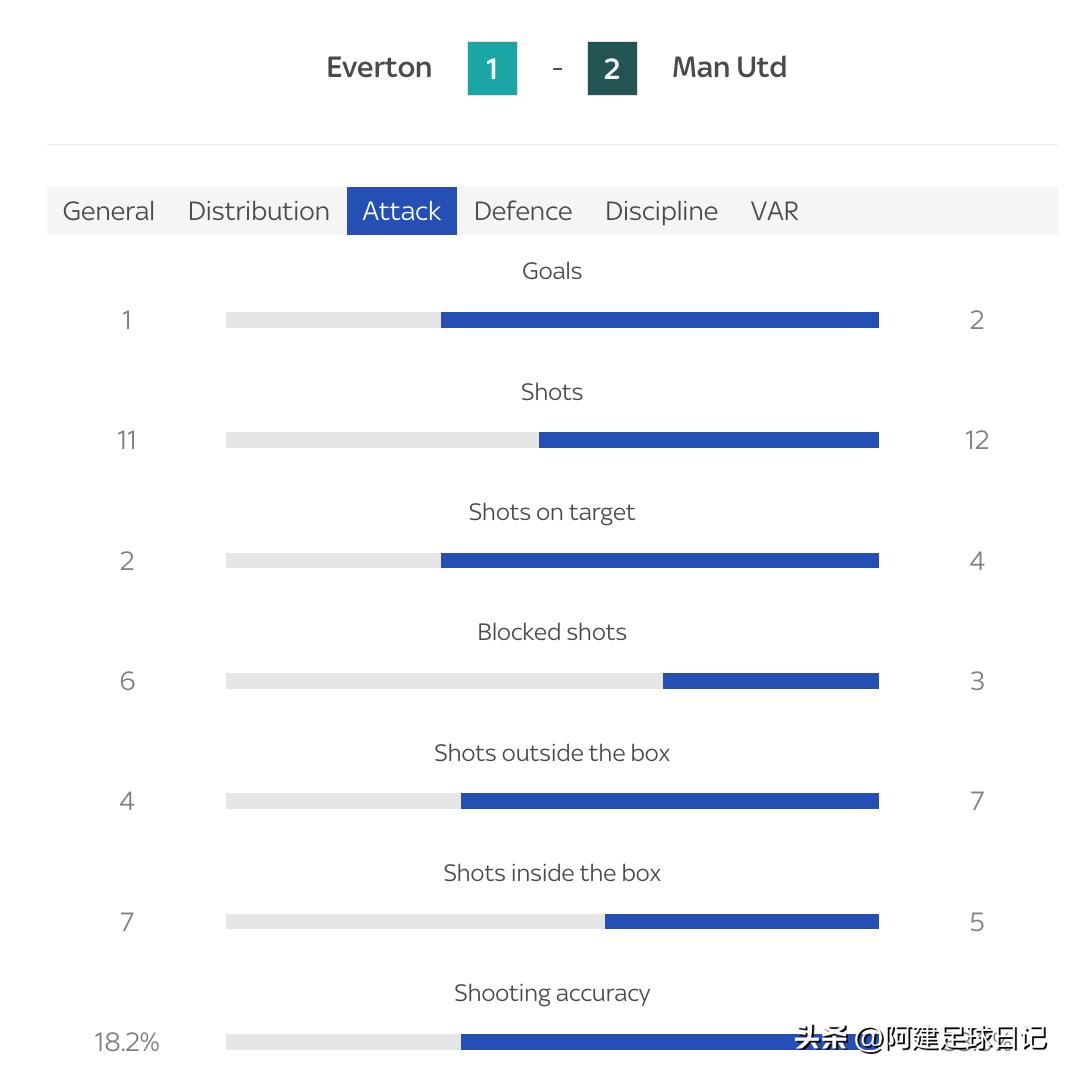The height and width of the screenshot is (1076, 1072).
Task: Click Everton's 18.2% shooting accuracy value
Action: 127,1042
